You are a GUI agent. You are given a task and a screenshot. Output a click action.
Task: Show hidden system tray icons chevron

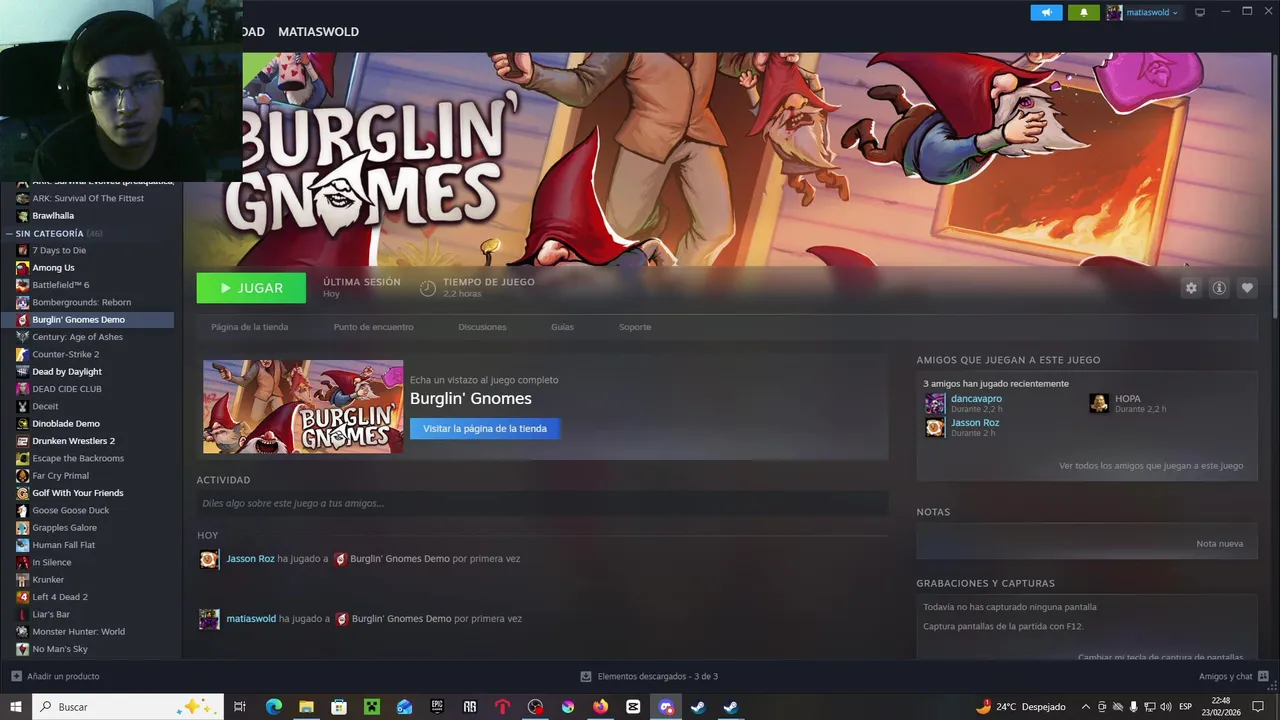pos(1086,707)
